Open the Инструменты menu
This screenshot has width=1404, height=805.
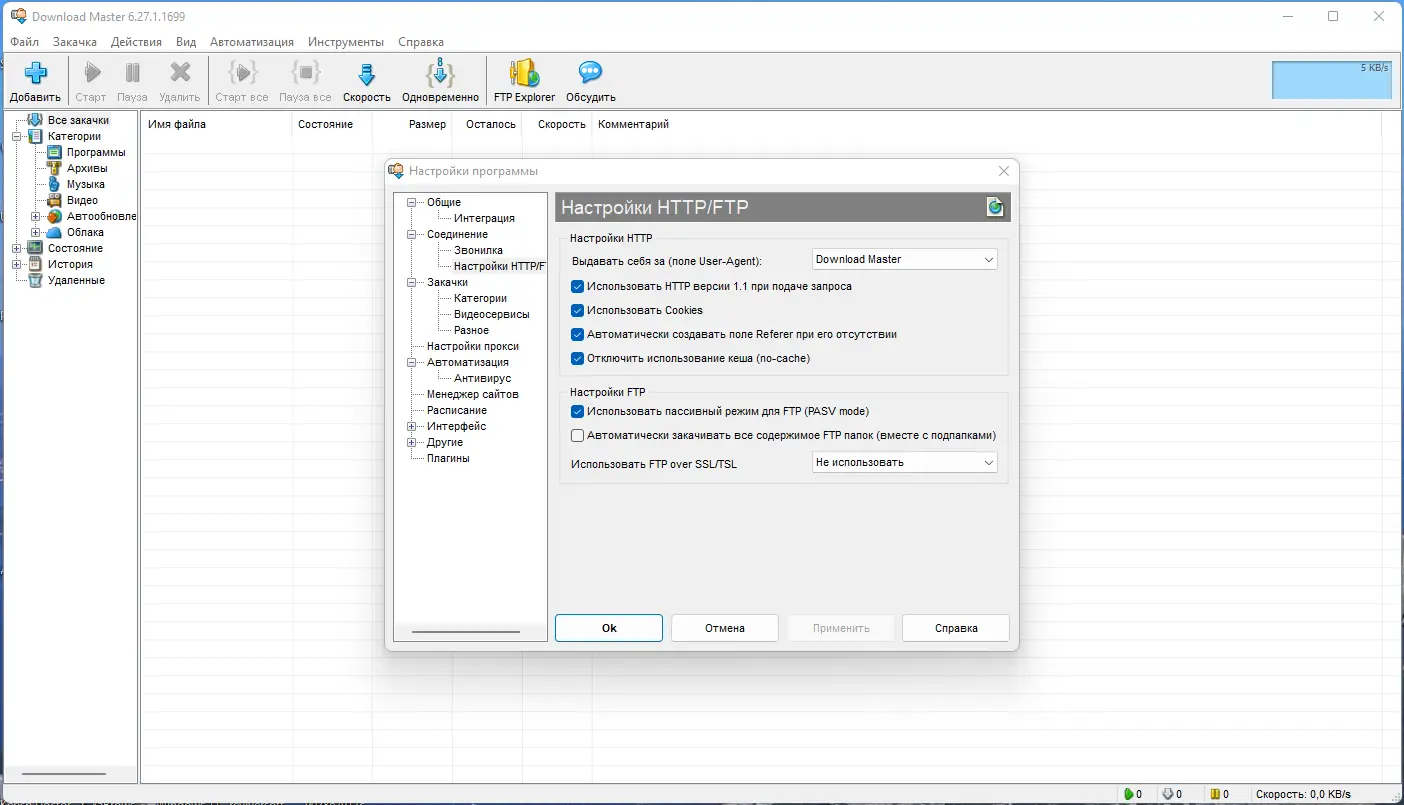(346, 42)
